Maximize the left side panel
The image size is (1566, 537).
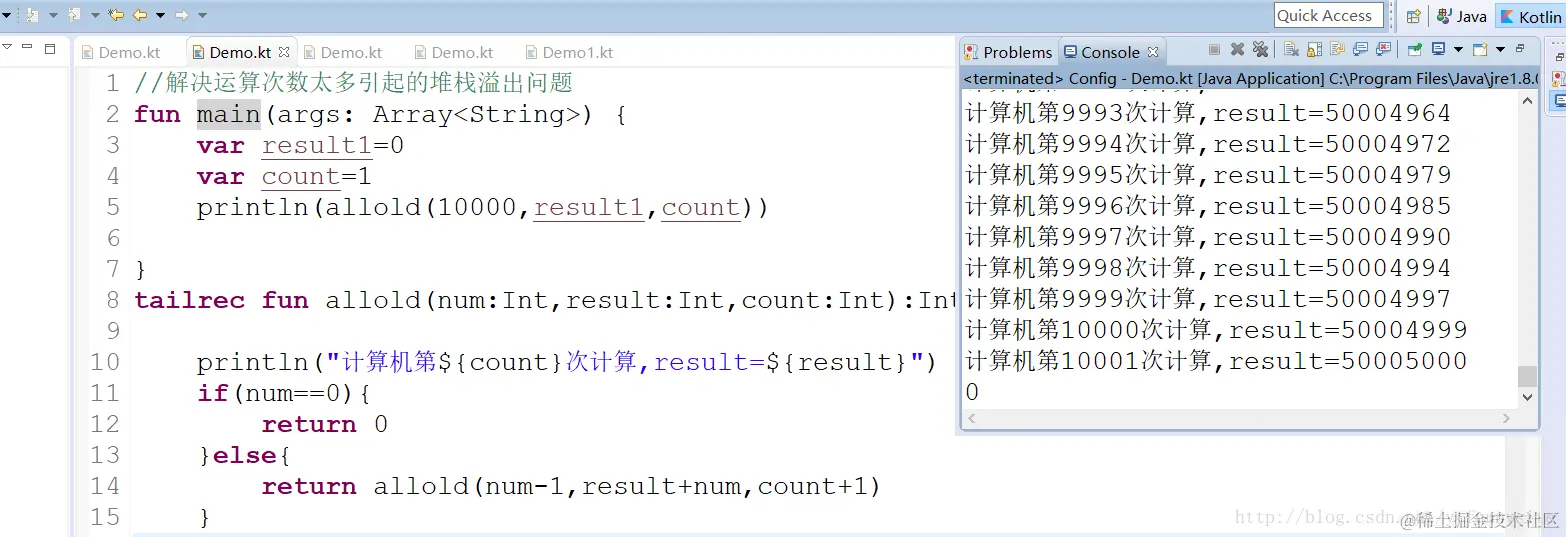[x=50, y=48]
